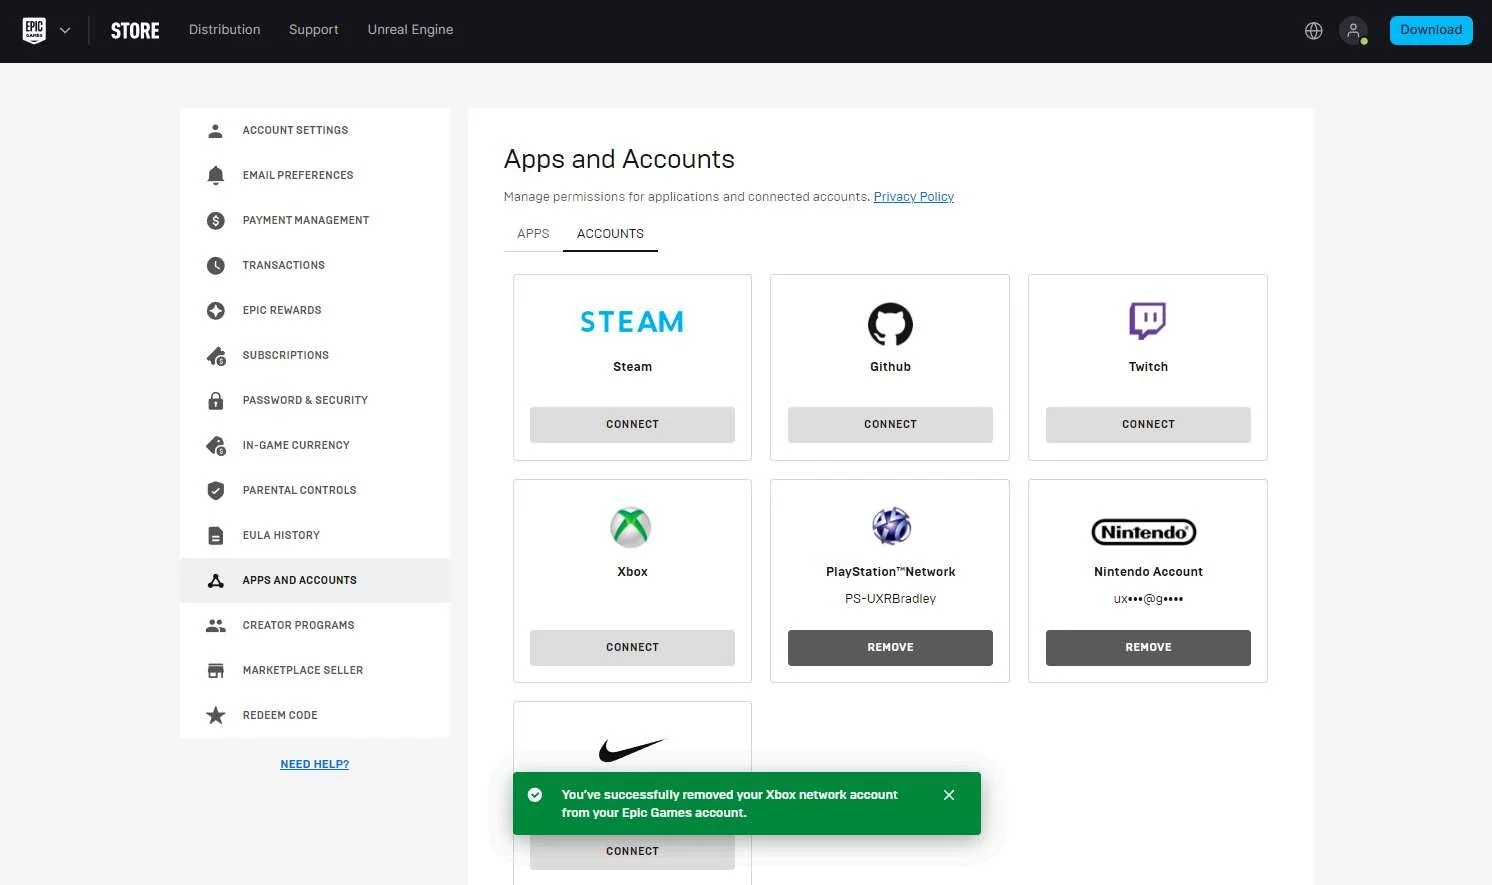Click the Marketplace Seller storefront icon

pyautogui.click(x=215, y=671)
